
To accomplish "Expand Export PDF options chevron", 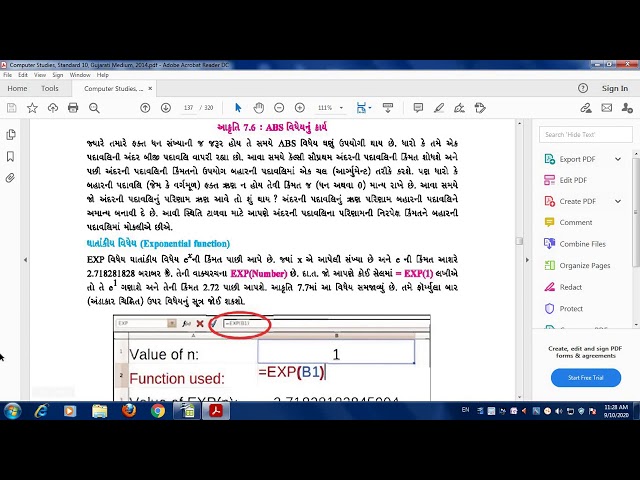I will 618,159.
